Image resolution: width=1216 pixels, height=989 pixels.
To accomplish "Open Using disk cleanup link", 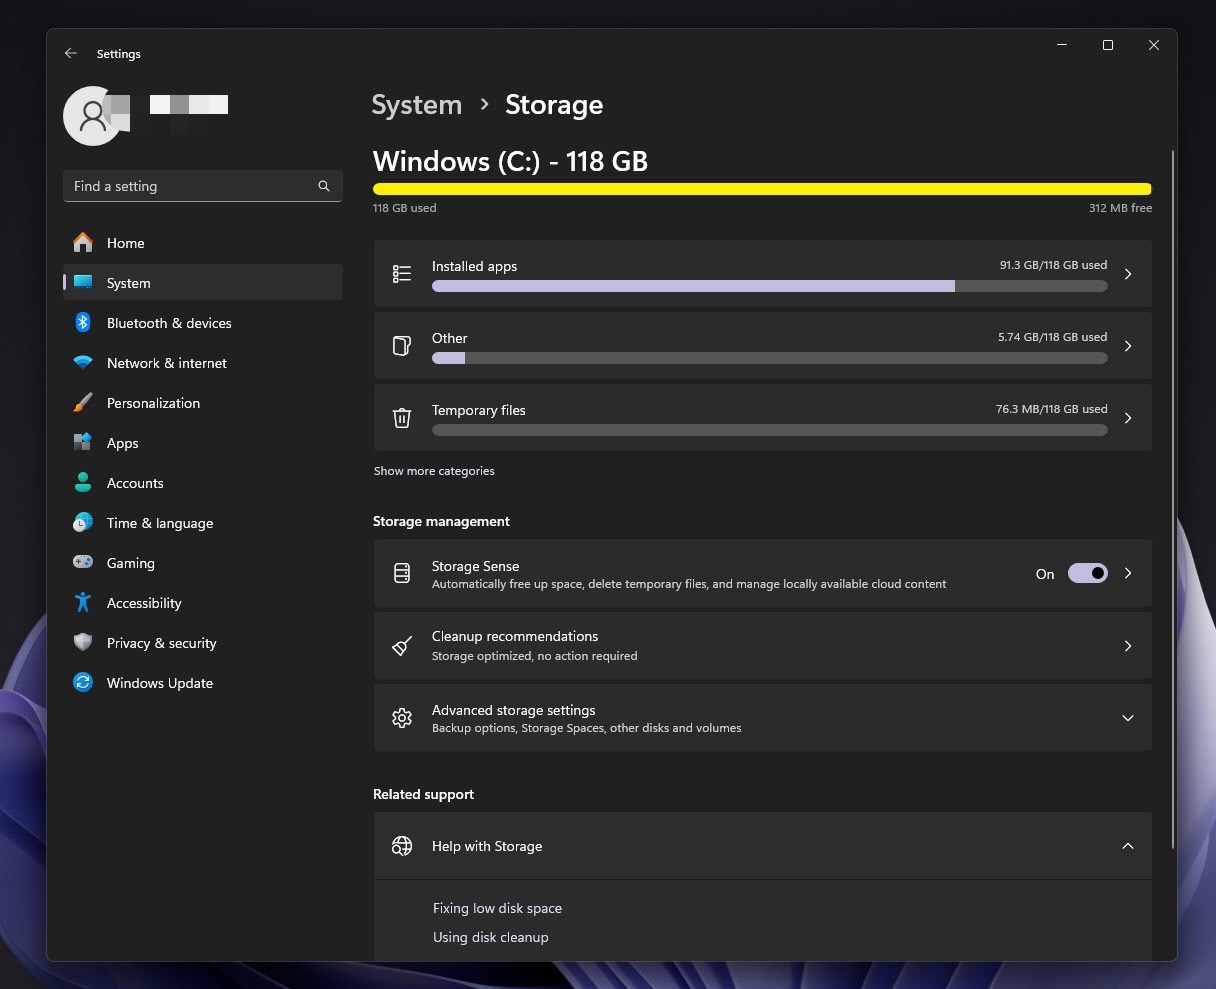I will coord(490,937).
